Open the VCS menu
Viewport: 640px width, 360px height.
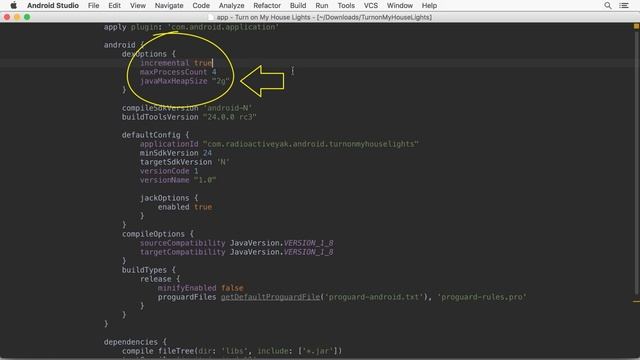coord(371,5)
